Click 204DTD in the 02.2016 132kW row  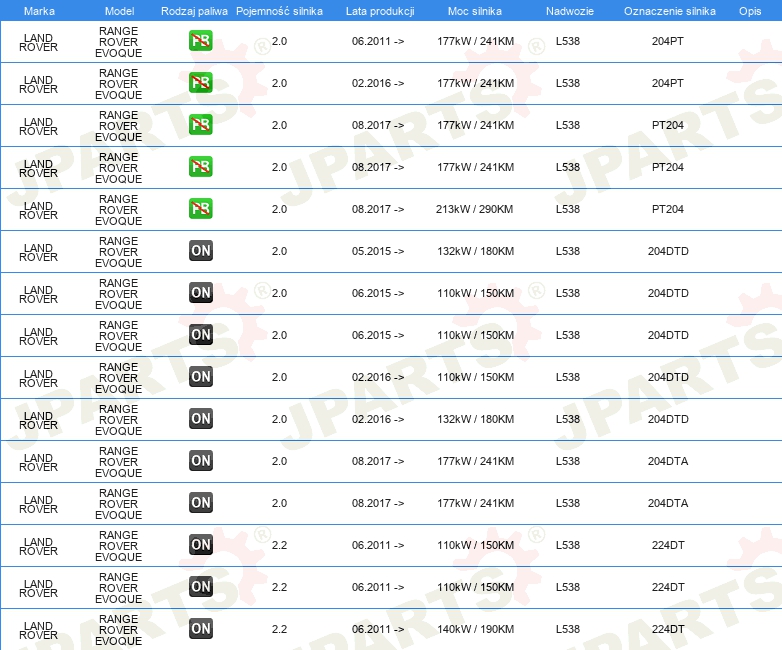pyautogui.click(x=668, y=419)
